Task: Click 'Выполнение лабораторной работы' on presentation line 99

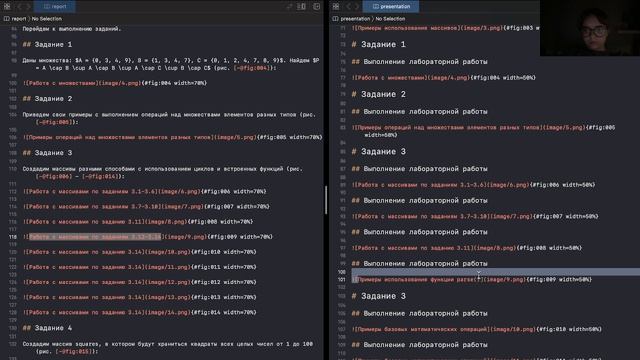Action: click(x=425, y=264)
